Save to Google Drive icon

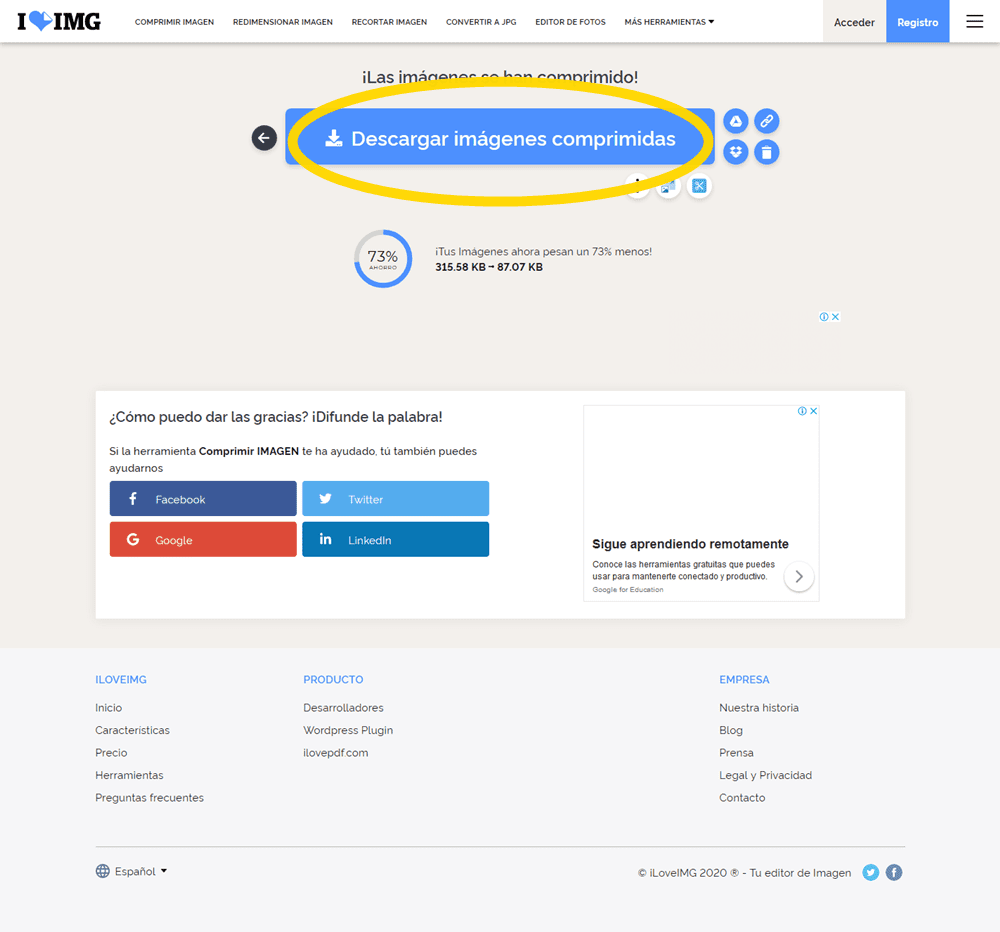pyautogui.click(x=736, y=121)
